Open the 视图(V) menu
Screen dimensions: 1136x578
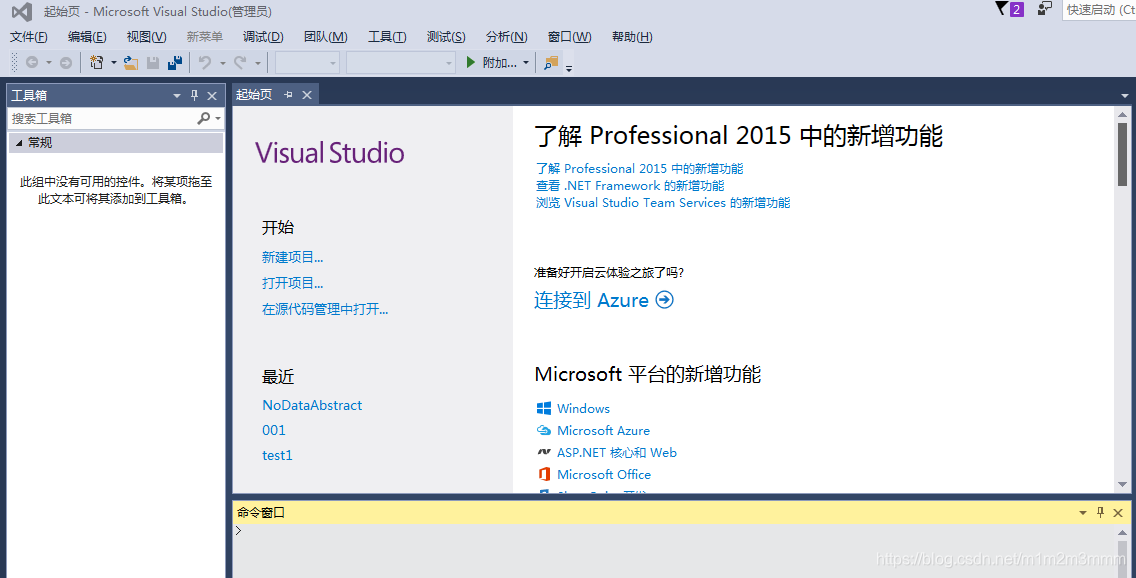146,37
